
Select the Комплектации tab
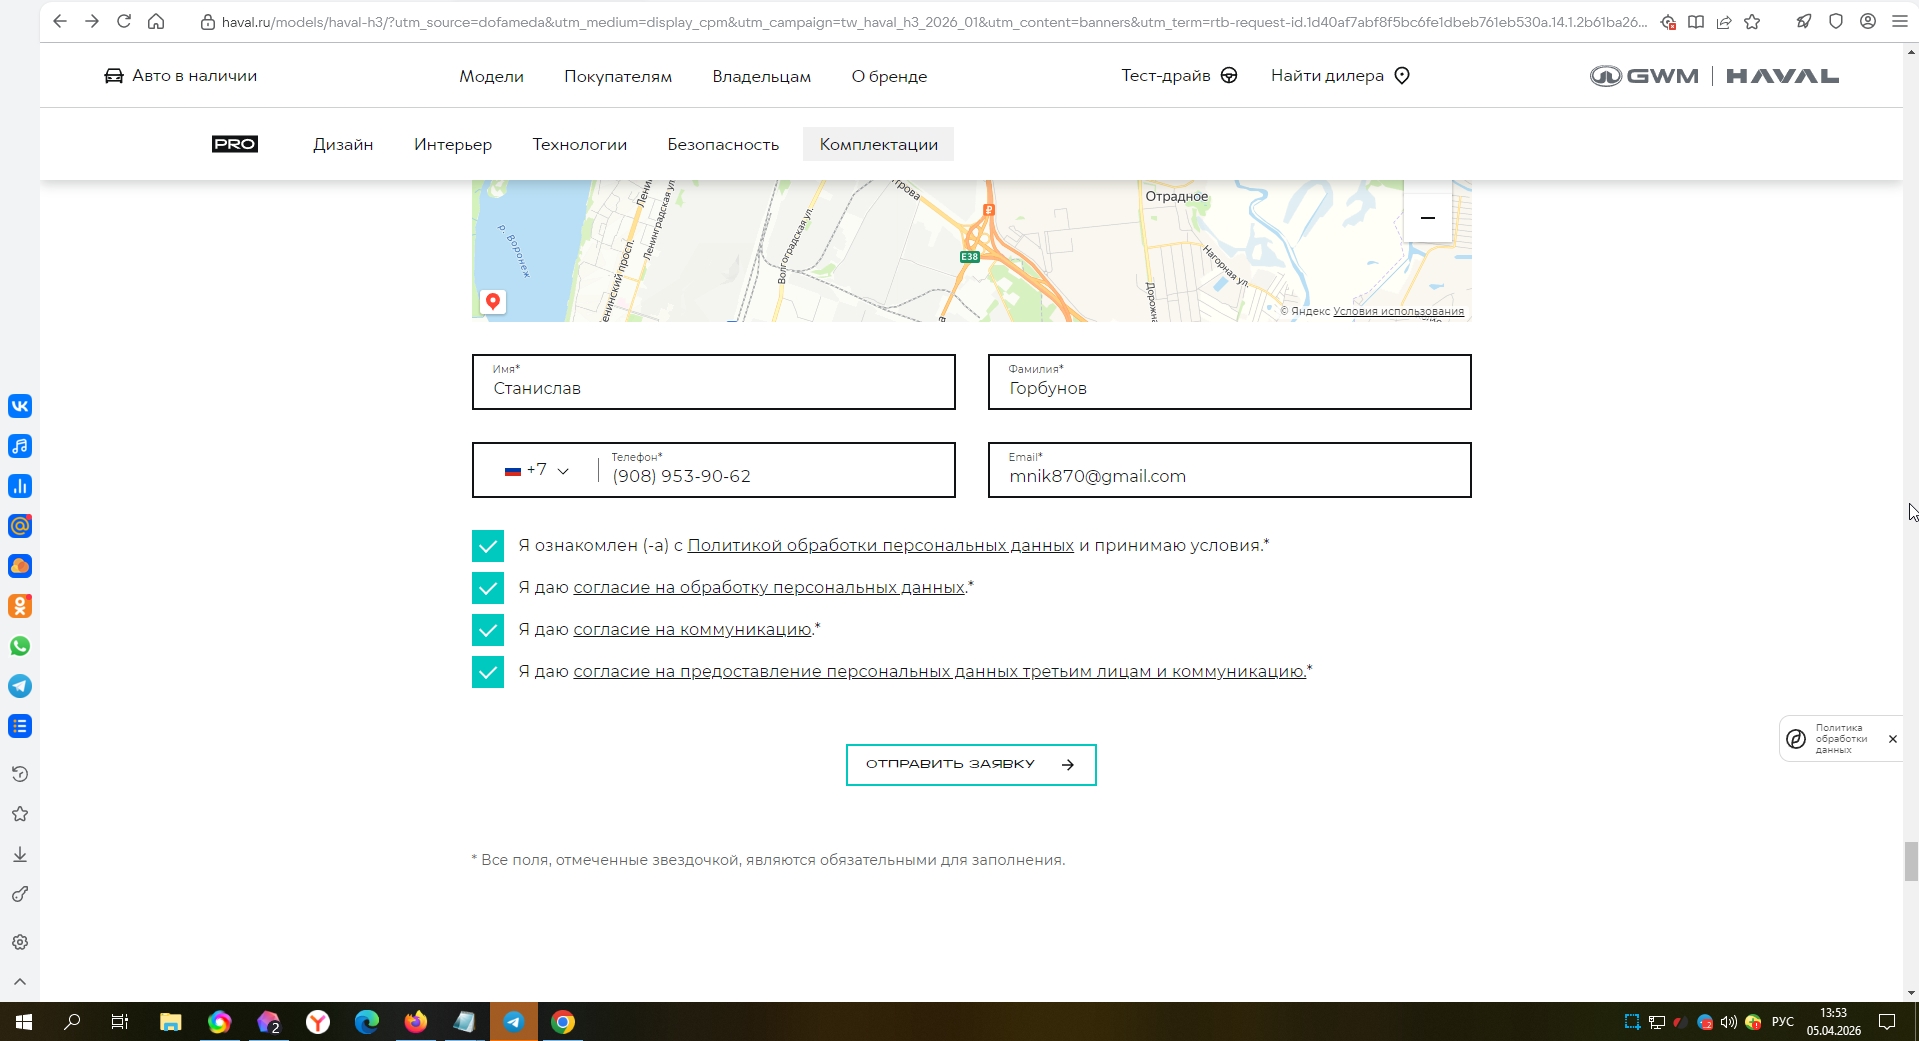coord(879,144)
